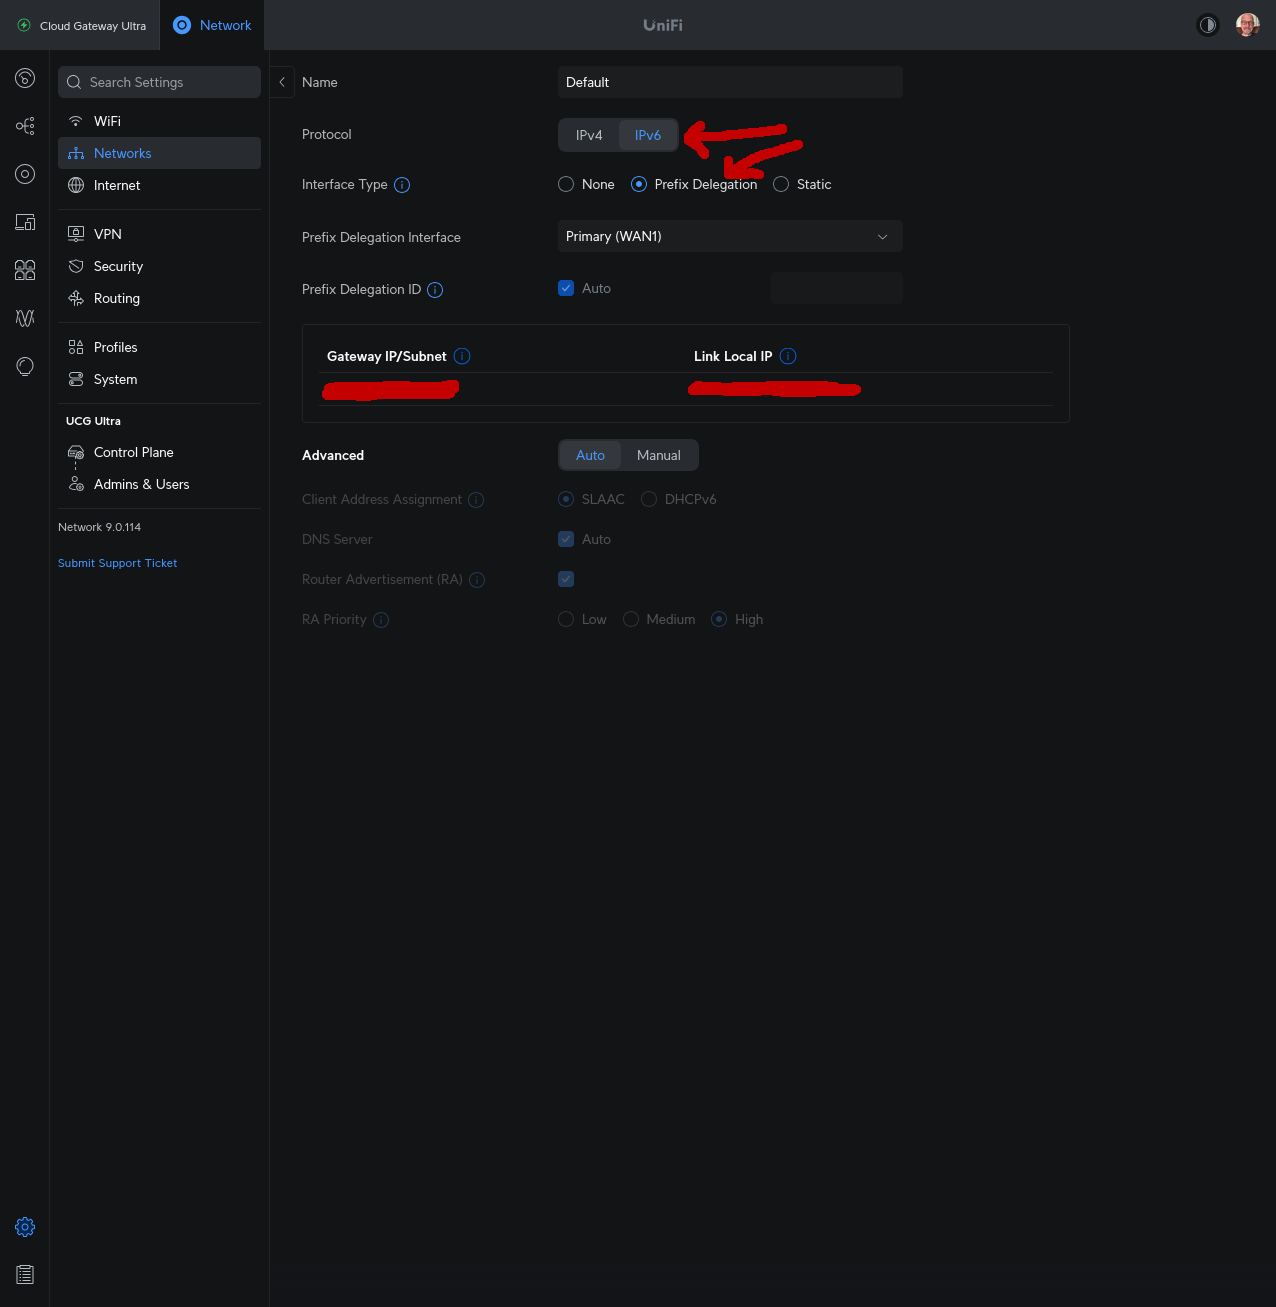Click the Prefix Delegation ID input field
Screen dimensions: 1276x1307
837,288
